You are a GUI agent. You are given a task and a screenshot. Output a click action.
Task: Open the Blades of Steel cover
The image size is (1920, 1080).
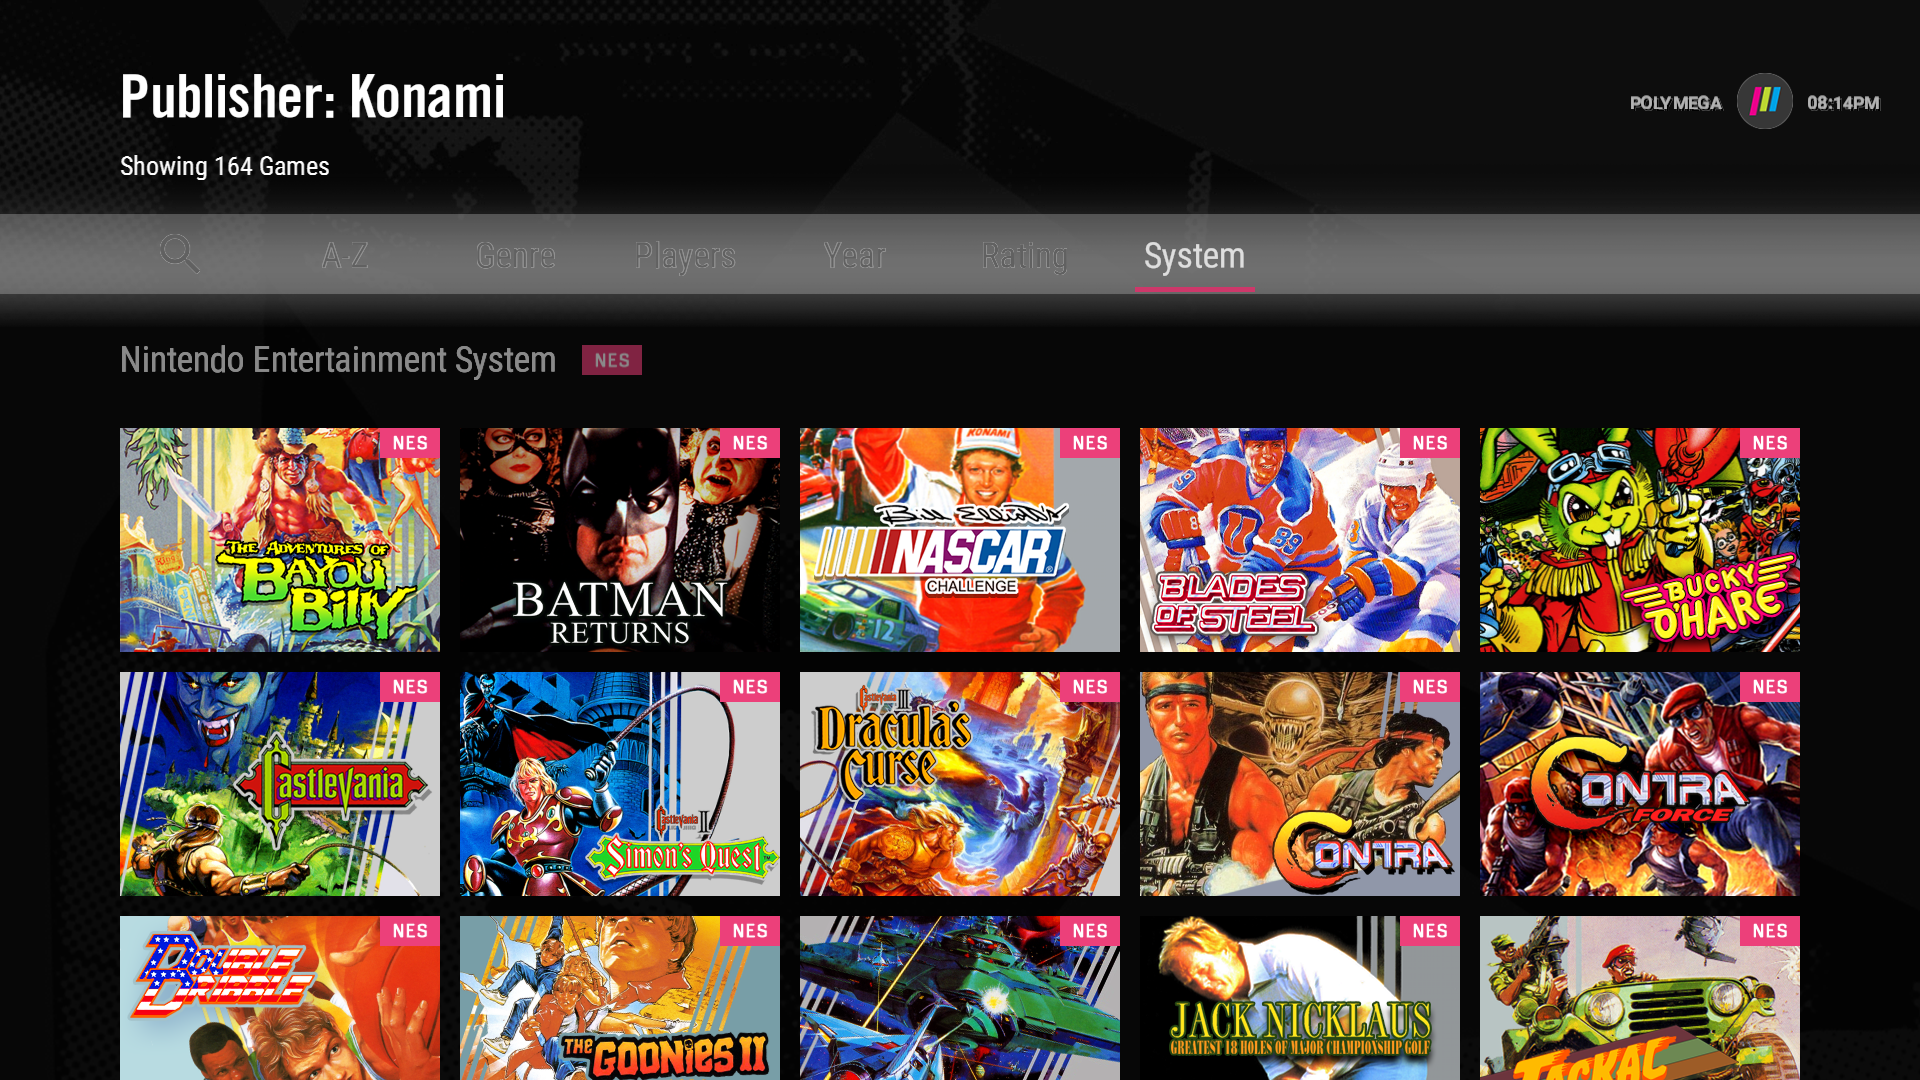click(1300, 540)
